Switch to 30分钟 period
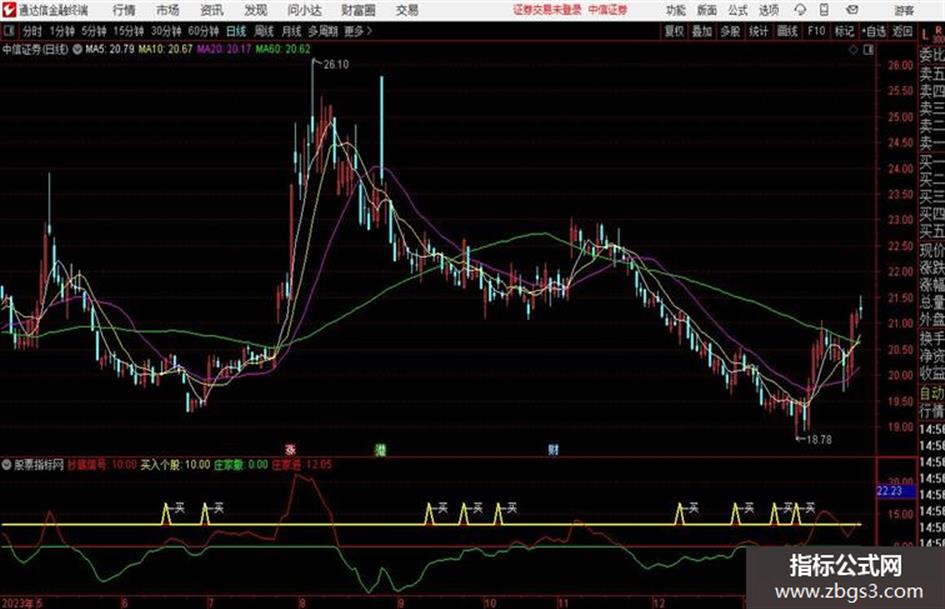Viewport: 945px width, 609px height. (x=166, y=31)
